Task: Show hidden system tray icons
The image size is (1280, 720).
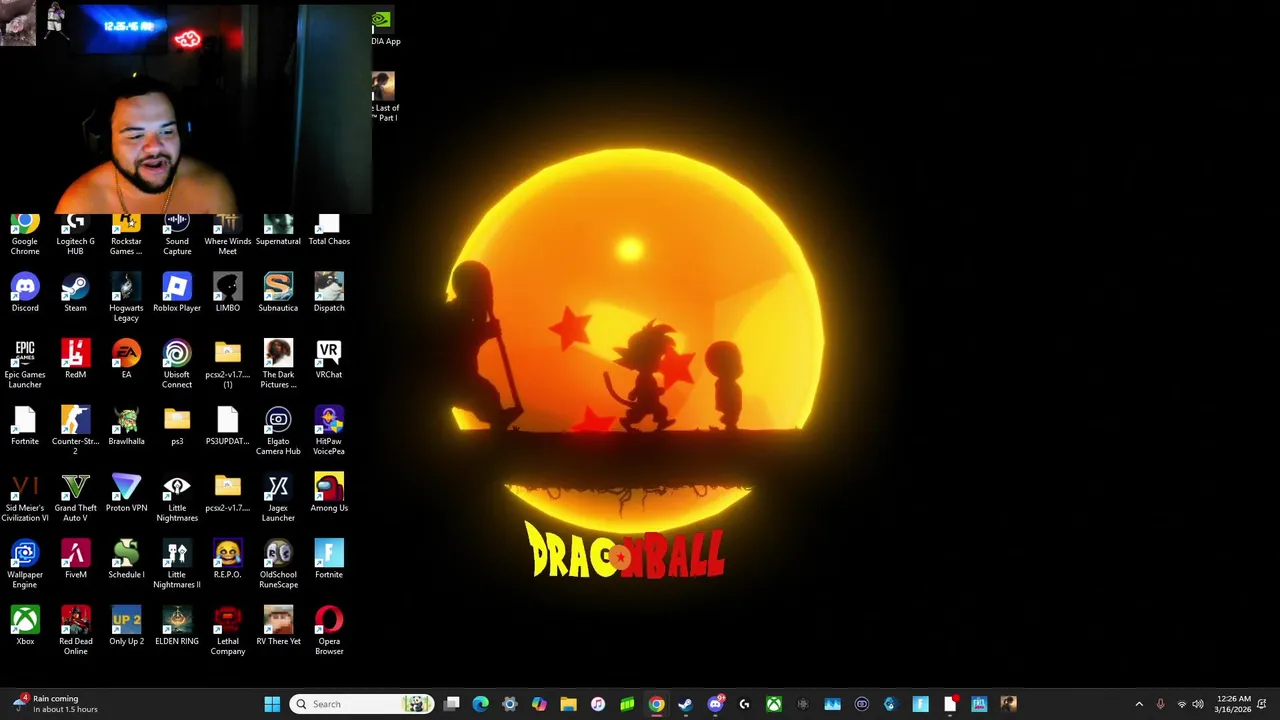Action: [x=1139, y=704]
